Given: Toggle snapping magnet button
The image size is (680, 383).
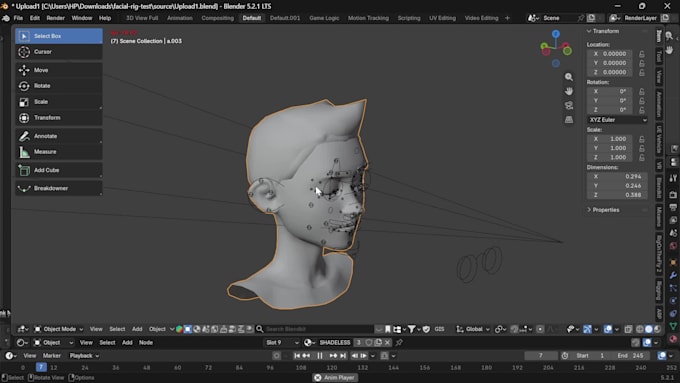Looking at the screenshot, I should 514,329.
